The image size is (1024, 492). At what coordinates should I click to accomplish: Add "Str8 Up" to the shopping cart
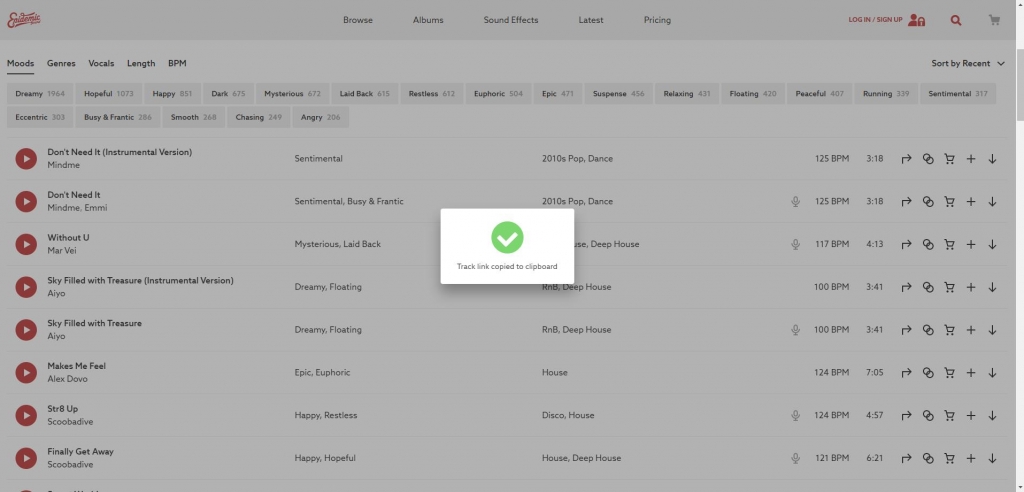[949, 415]
